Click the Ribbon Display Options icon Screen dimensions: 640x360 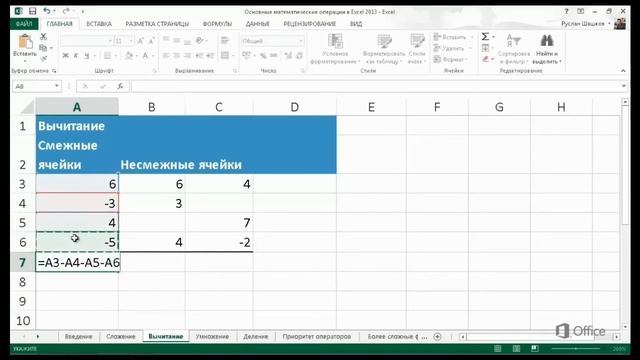(x=580, y=11)
